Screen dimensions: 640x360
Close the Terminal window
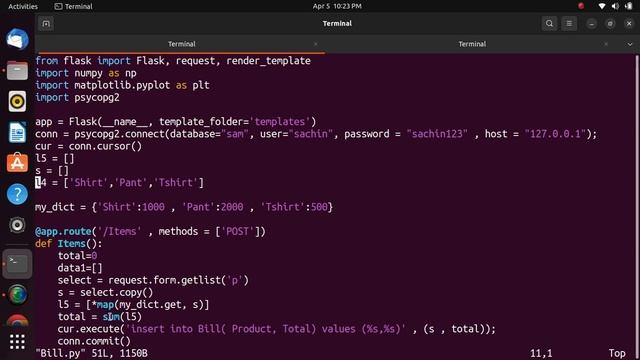click(629, 24)
